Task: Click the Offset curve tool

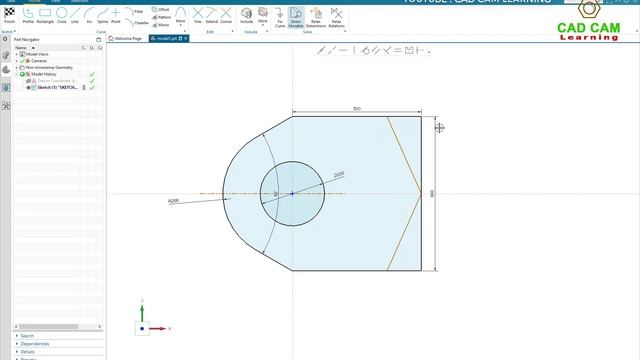Action: tap(160, 9)
